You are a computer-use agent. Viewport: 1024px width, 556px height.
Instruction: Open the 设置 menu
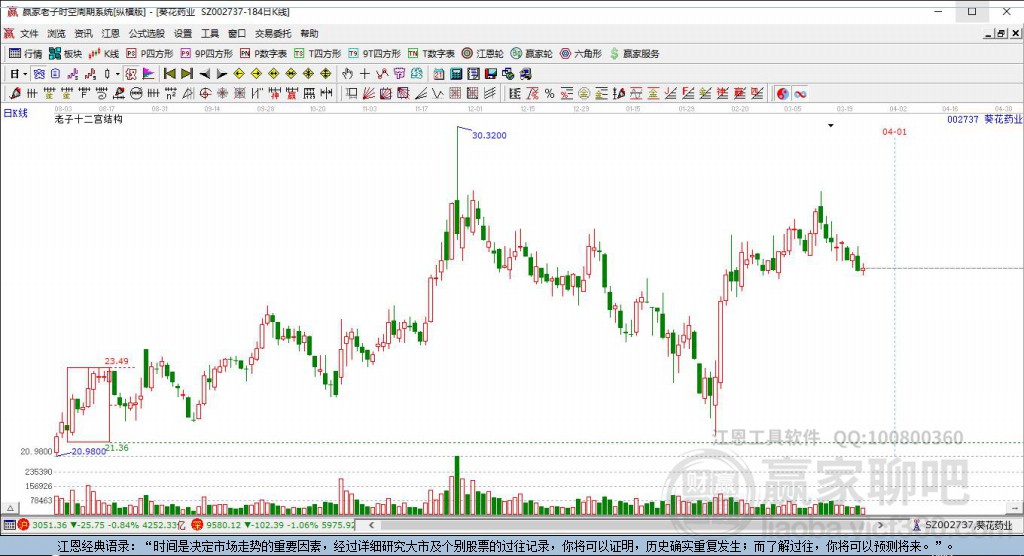[x=183, y=33]
